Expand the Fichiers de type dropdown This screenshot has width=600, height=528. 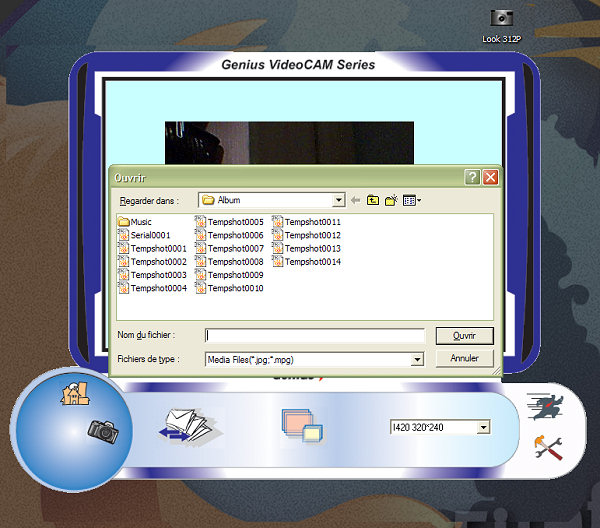(x=417, y=359)
